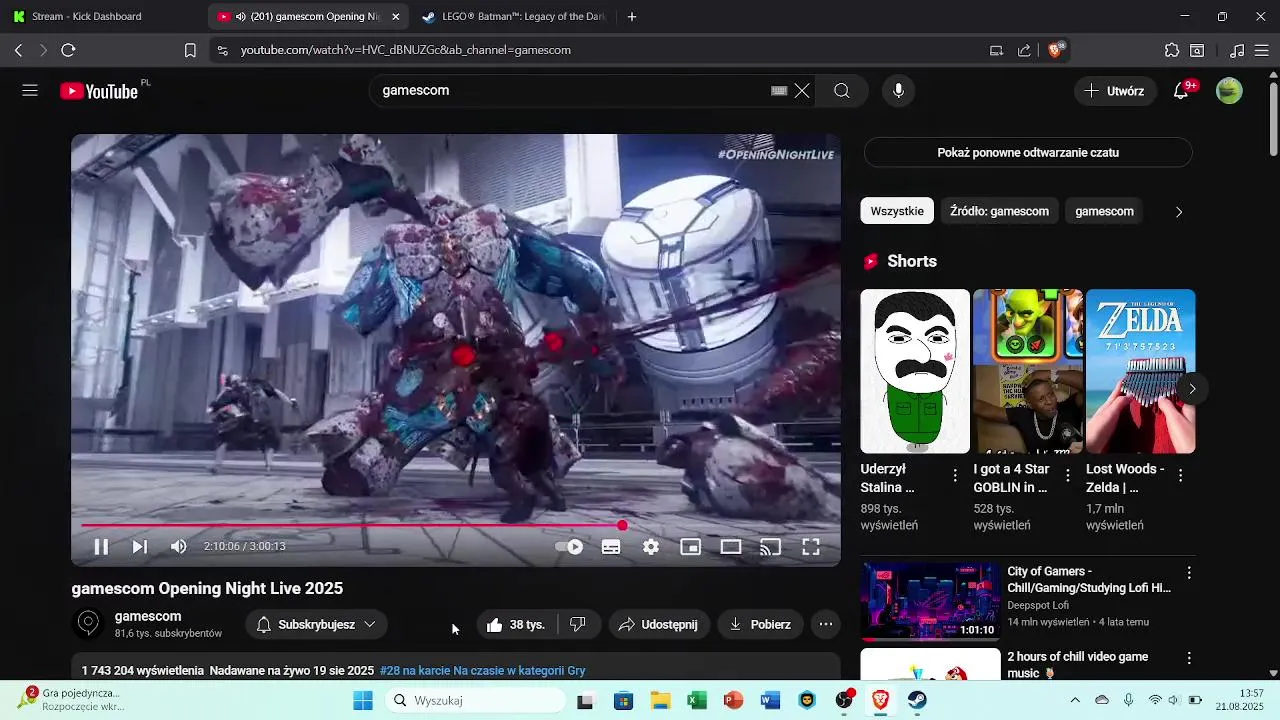Image resolution: width=1280 pixels, height=720 pixels.
Task: Open the on-screen keyboard icon in search box
Action: (x=779, y=91)
